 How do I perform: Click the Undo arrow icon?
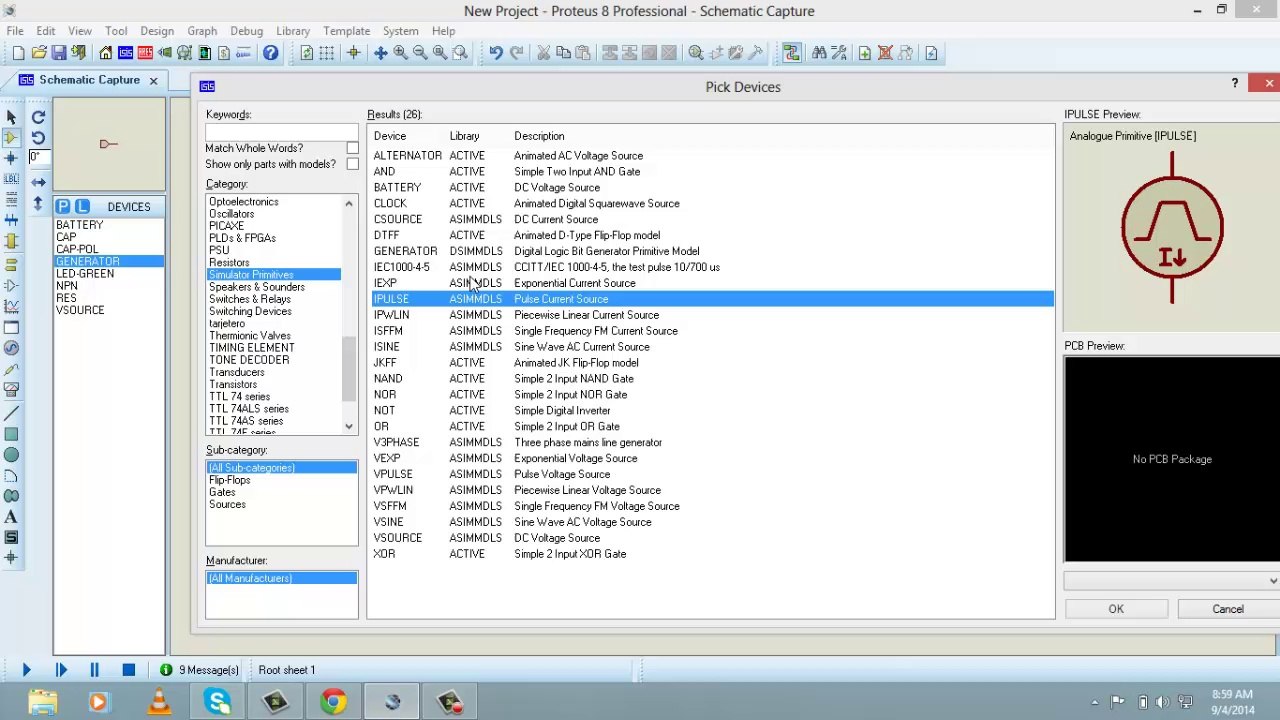pos(495,53)
